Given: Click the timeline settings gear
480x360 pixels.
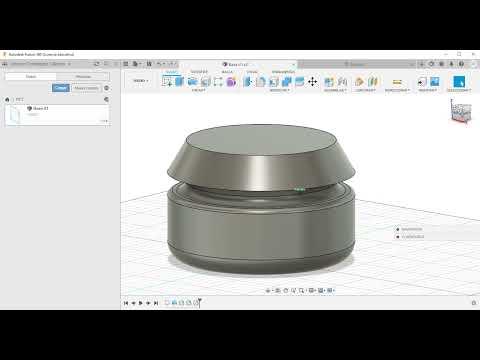Looking at the screenshot, I should click(474, 303).
